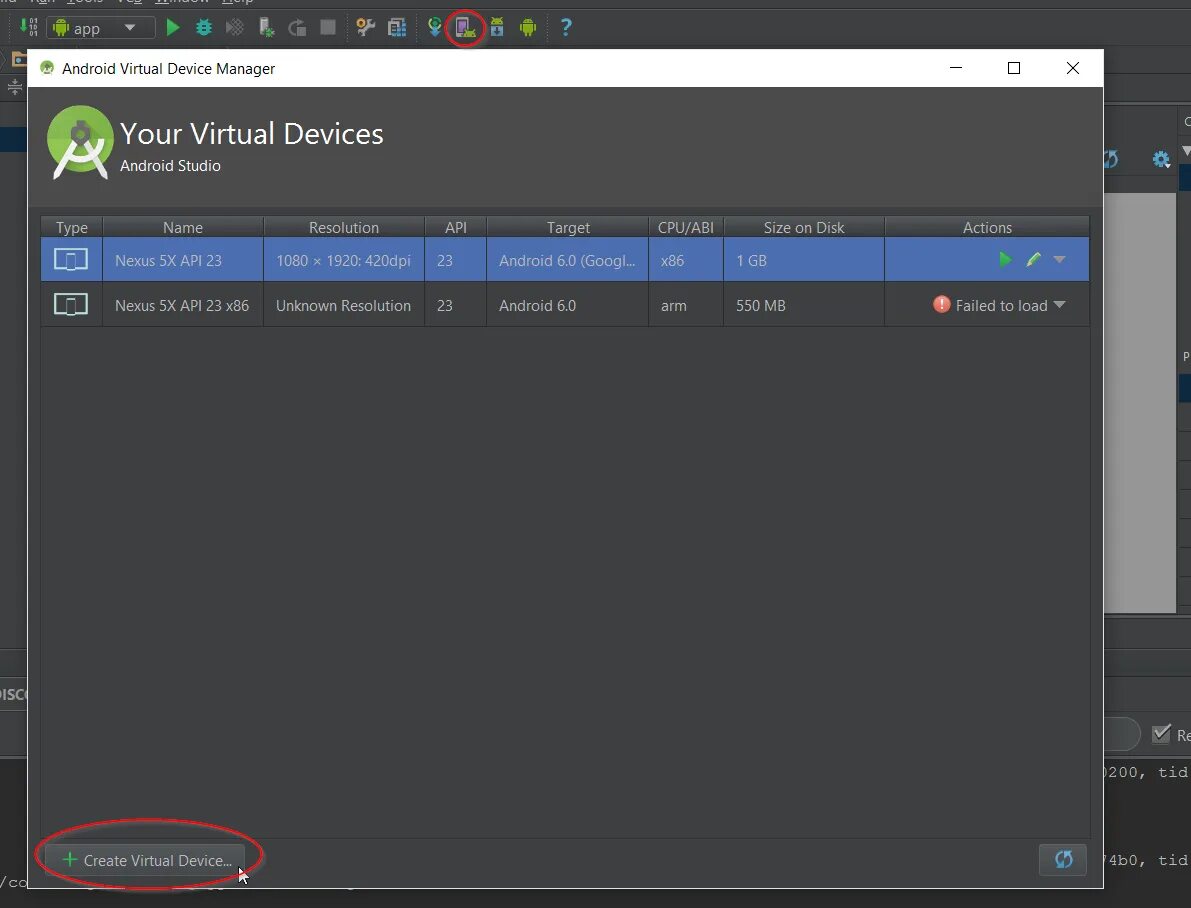The height and width of the screenshot is (908, 1191).
Task: Minimize the Android Virtual Device Manager window
Action: [956, 68]
